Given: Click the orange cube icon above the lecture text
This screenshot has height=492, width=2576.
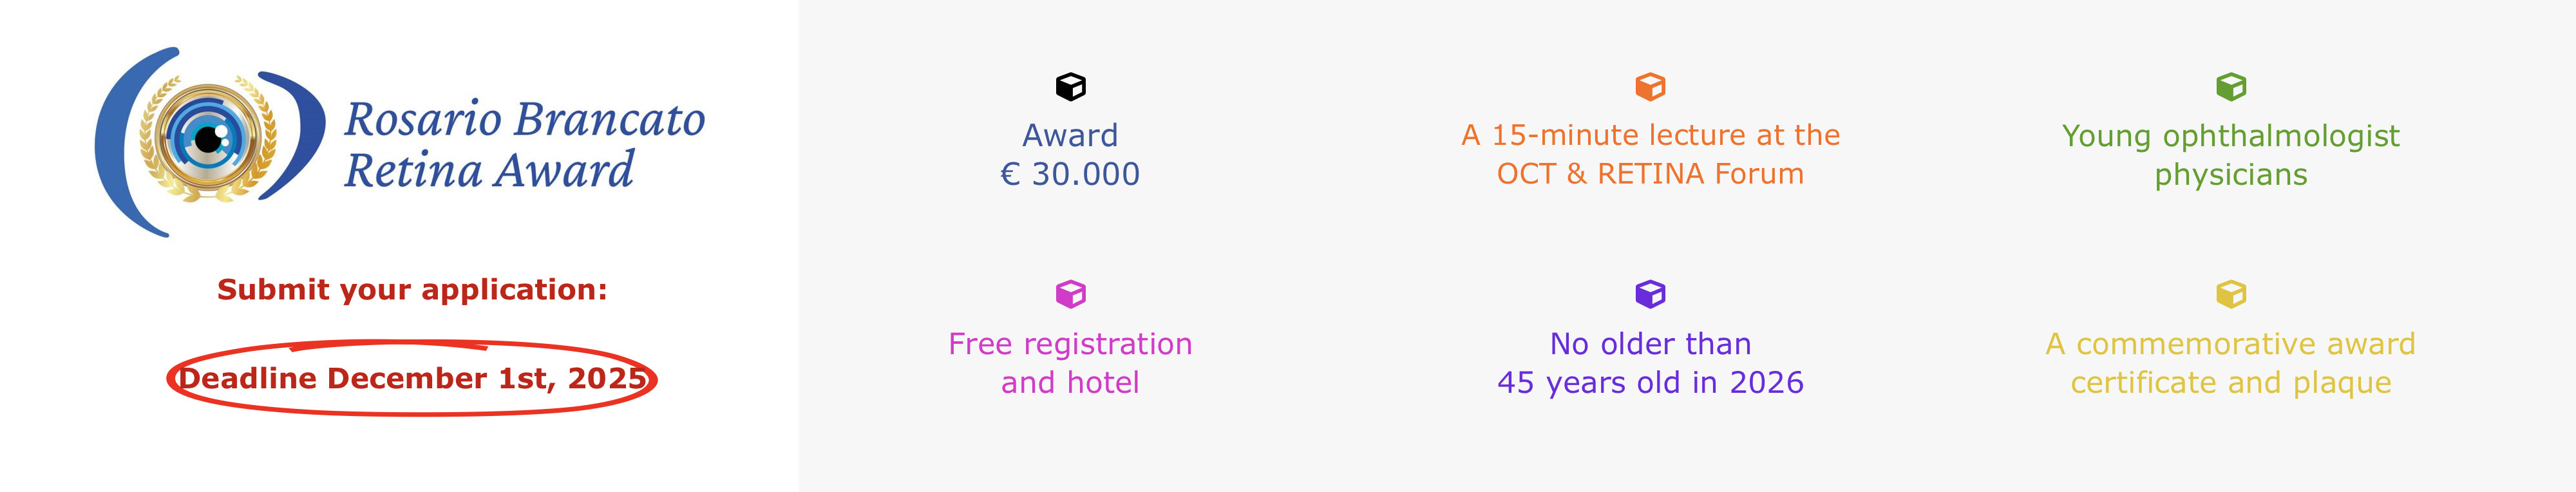Looking at the screenshot, I should [x=1650, y=87].
